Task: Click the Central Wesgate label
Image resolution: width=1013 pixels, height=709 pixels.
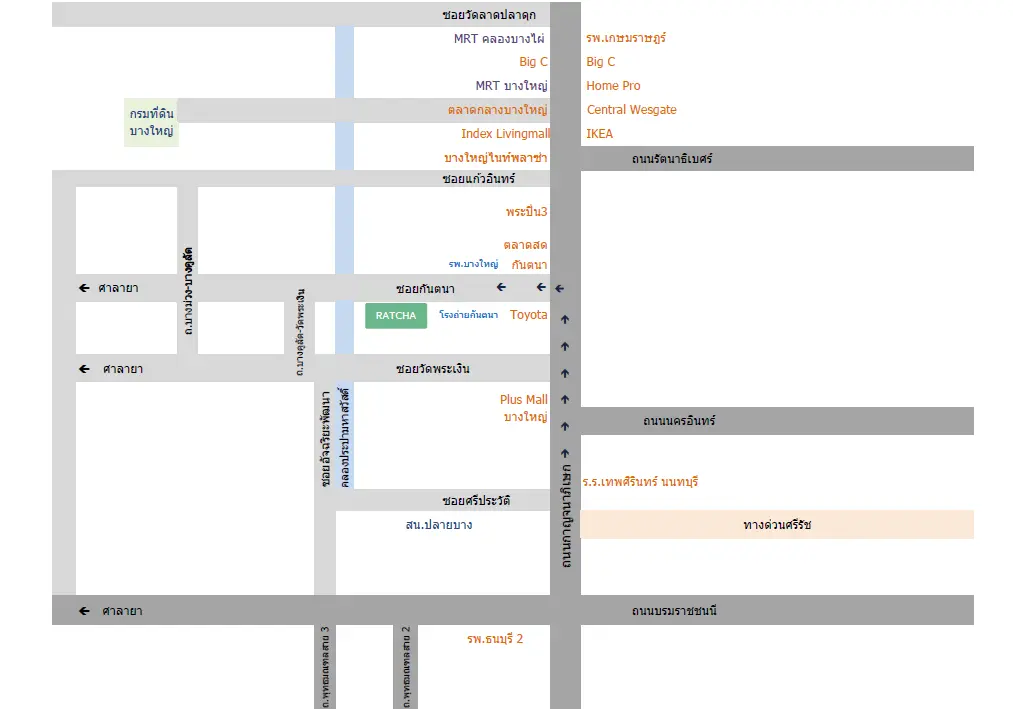Action: [631, 110]
